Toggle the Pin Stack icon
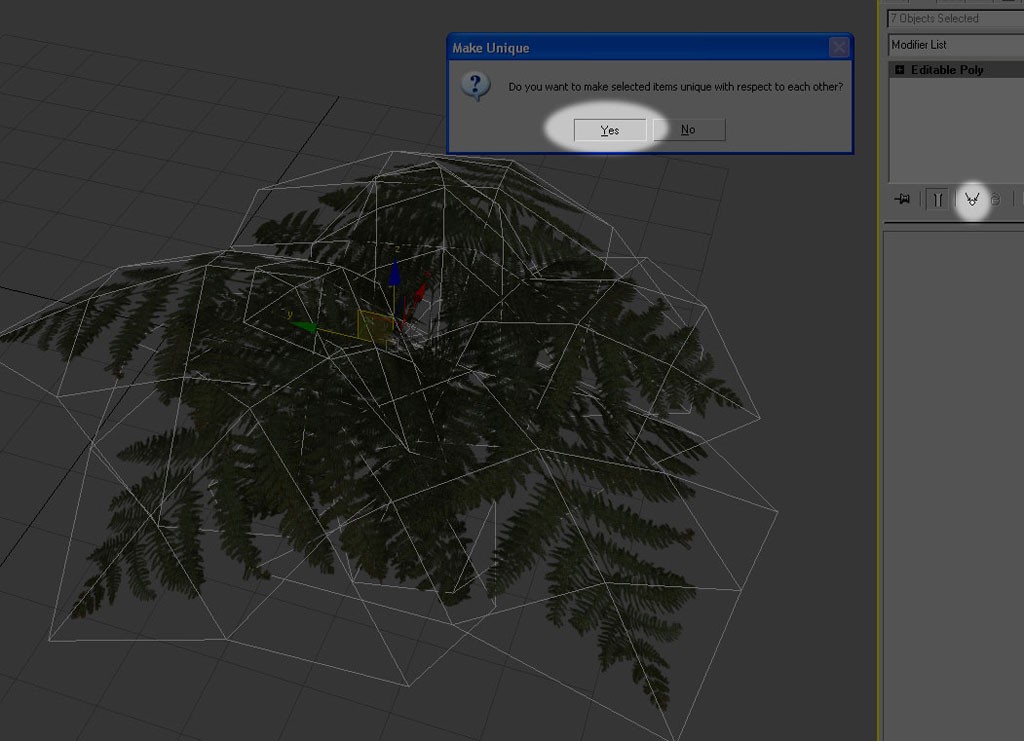The height and width of the screenshot is (741, 1024). click(x=903, y=199)
